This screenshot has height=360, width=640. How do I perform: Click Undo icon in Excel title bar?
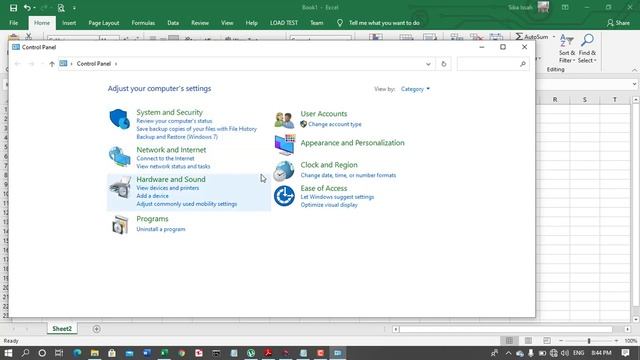(x=27, y=8)
